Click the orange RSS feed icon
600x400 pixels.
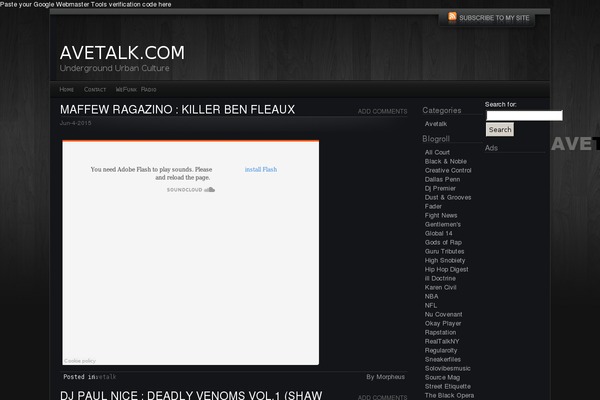452,16
